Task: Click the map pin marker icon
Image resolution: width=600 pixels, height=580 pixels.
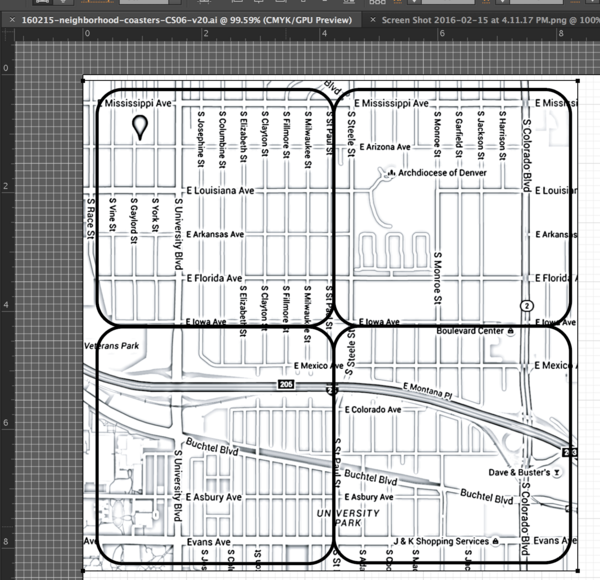Action: 141,125
